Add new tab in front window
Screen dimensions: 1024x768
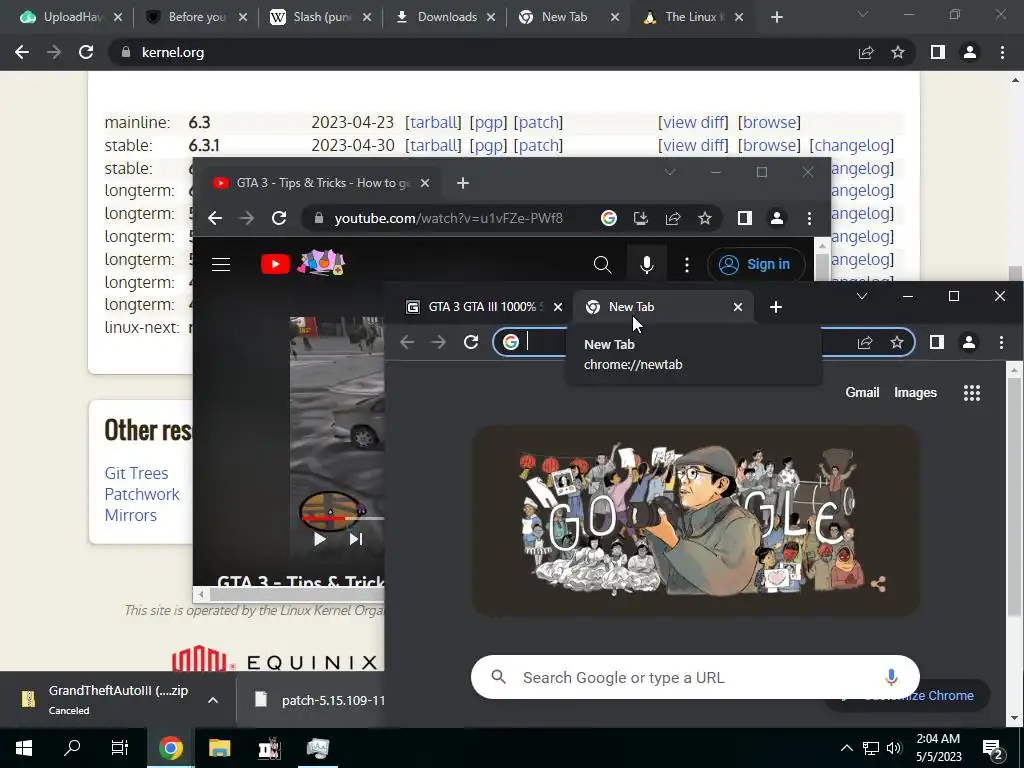(776, 307)
